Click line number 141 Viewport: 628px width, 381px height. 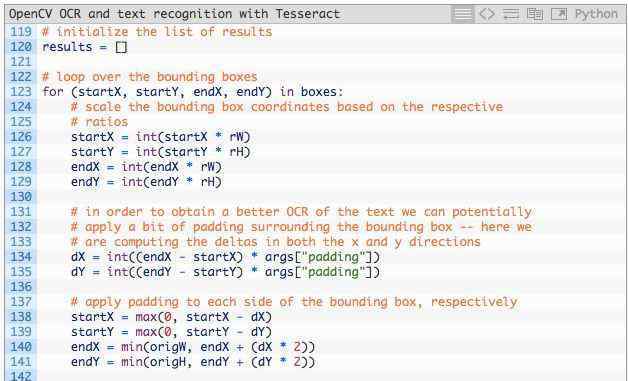[20, 362]
